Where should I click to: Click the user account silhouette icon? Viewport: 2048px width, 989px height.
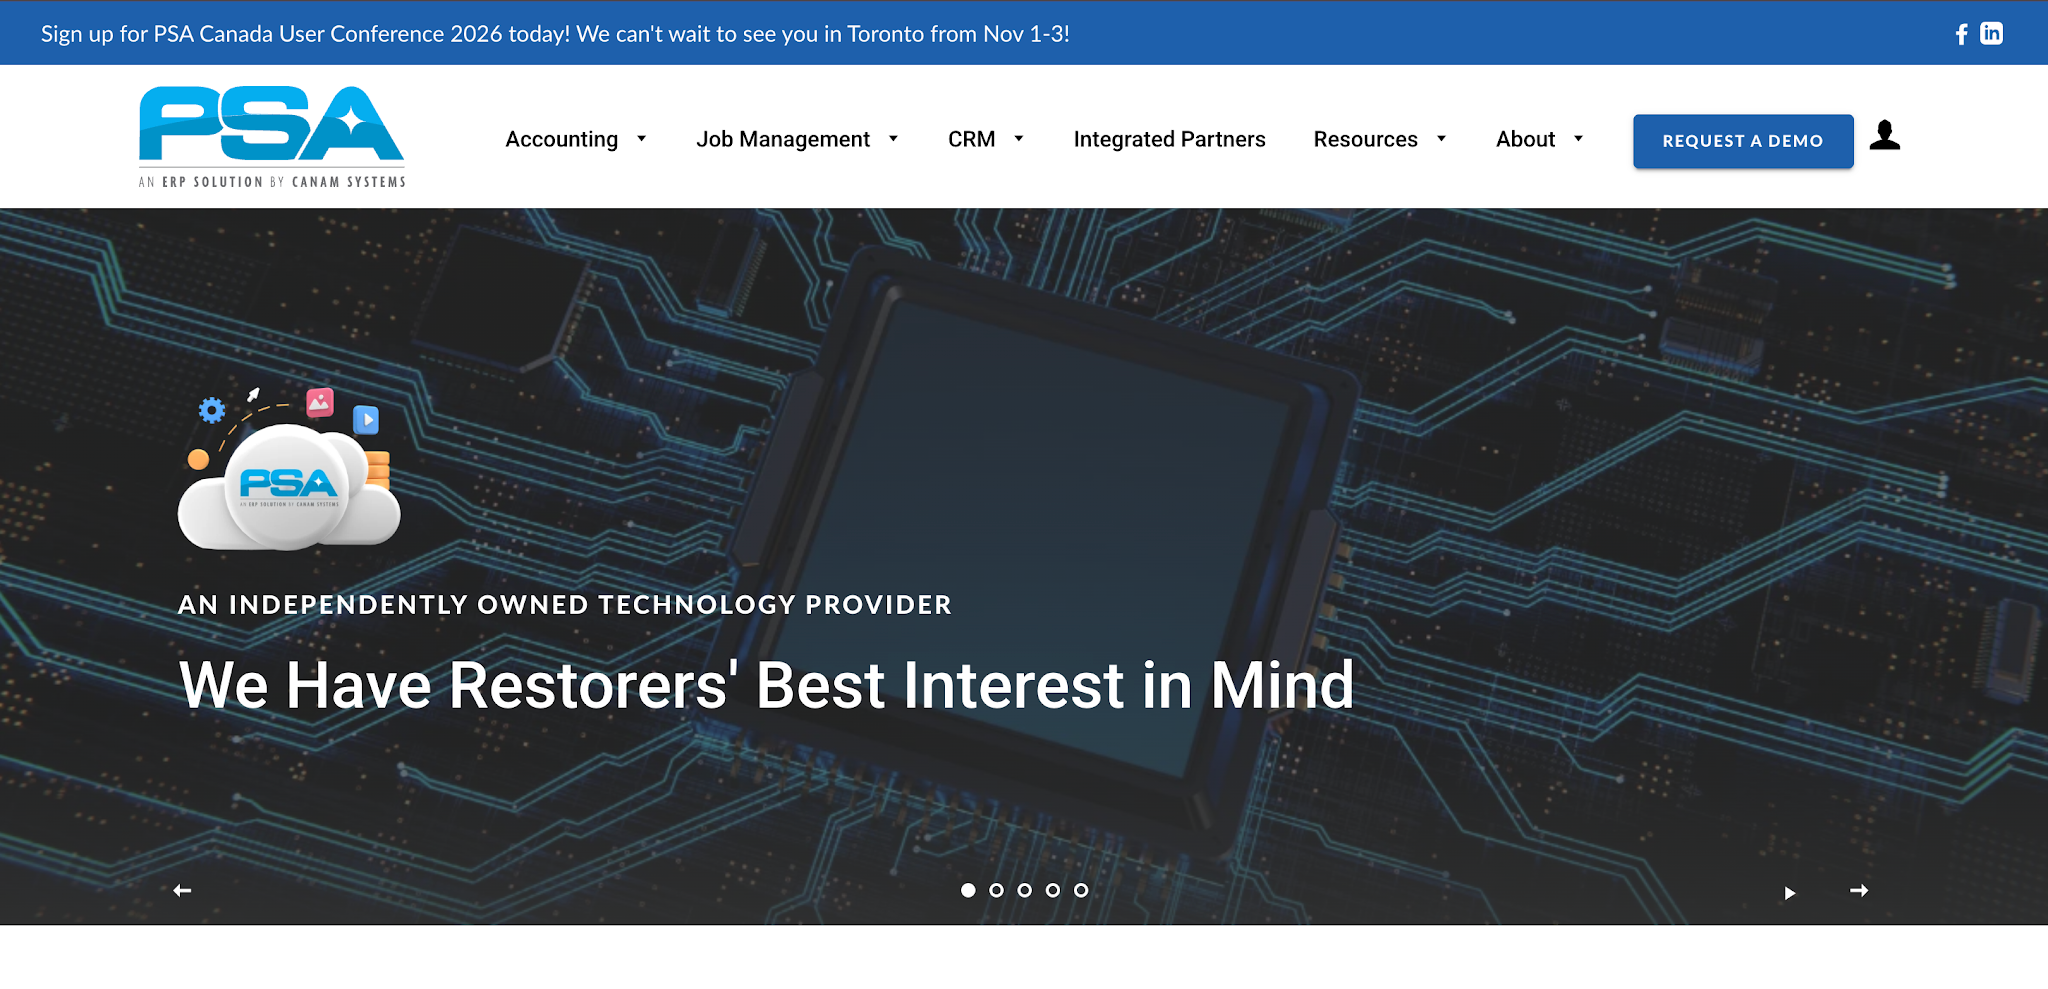click(1885, 135)
